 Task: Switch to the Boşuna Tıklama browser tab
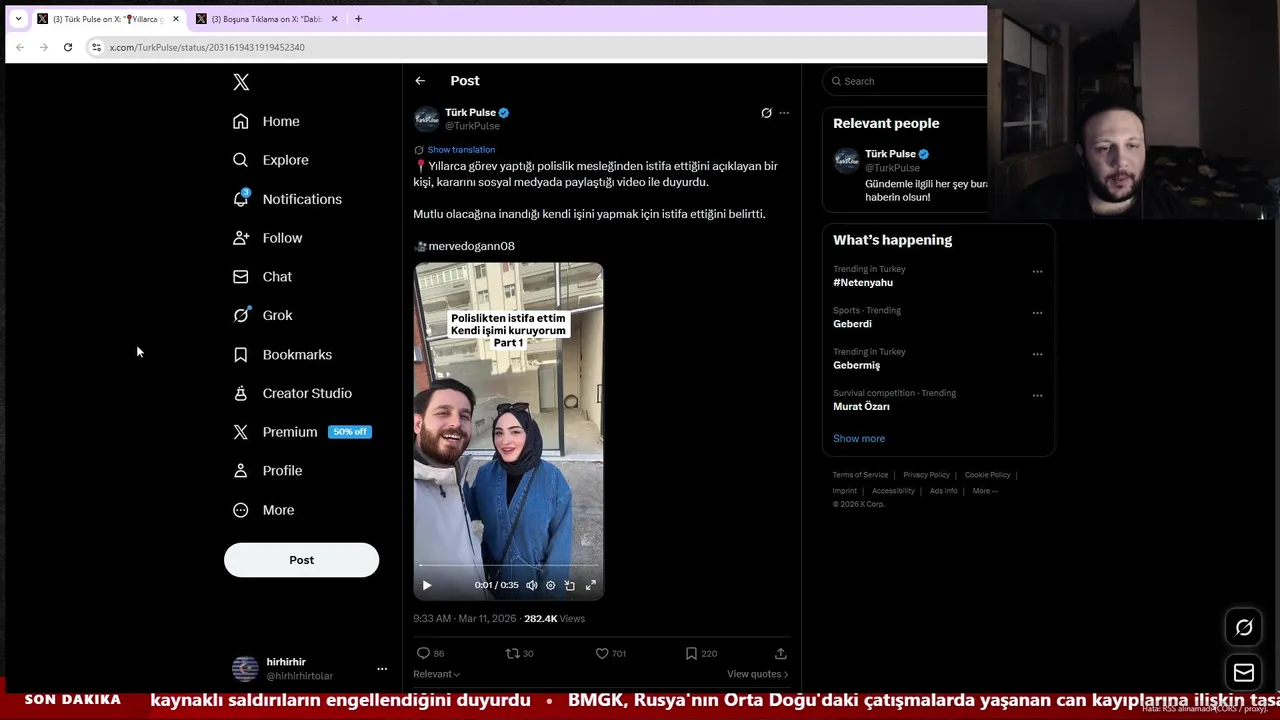265,19
